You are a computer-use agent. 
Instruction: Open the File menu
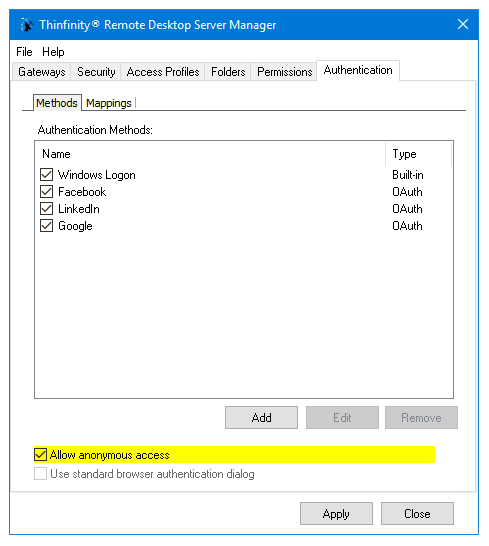tap(24, 52)
